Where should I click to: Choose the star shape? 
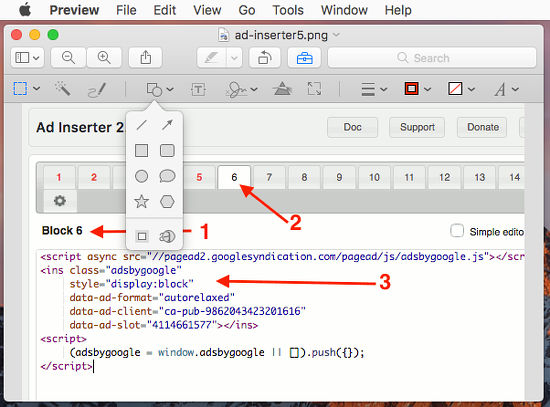(141, 202)
